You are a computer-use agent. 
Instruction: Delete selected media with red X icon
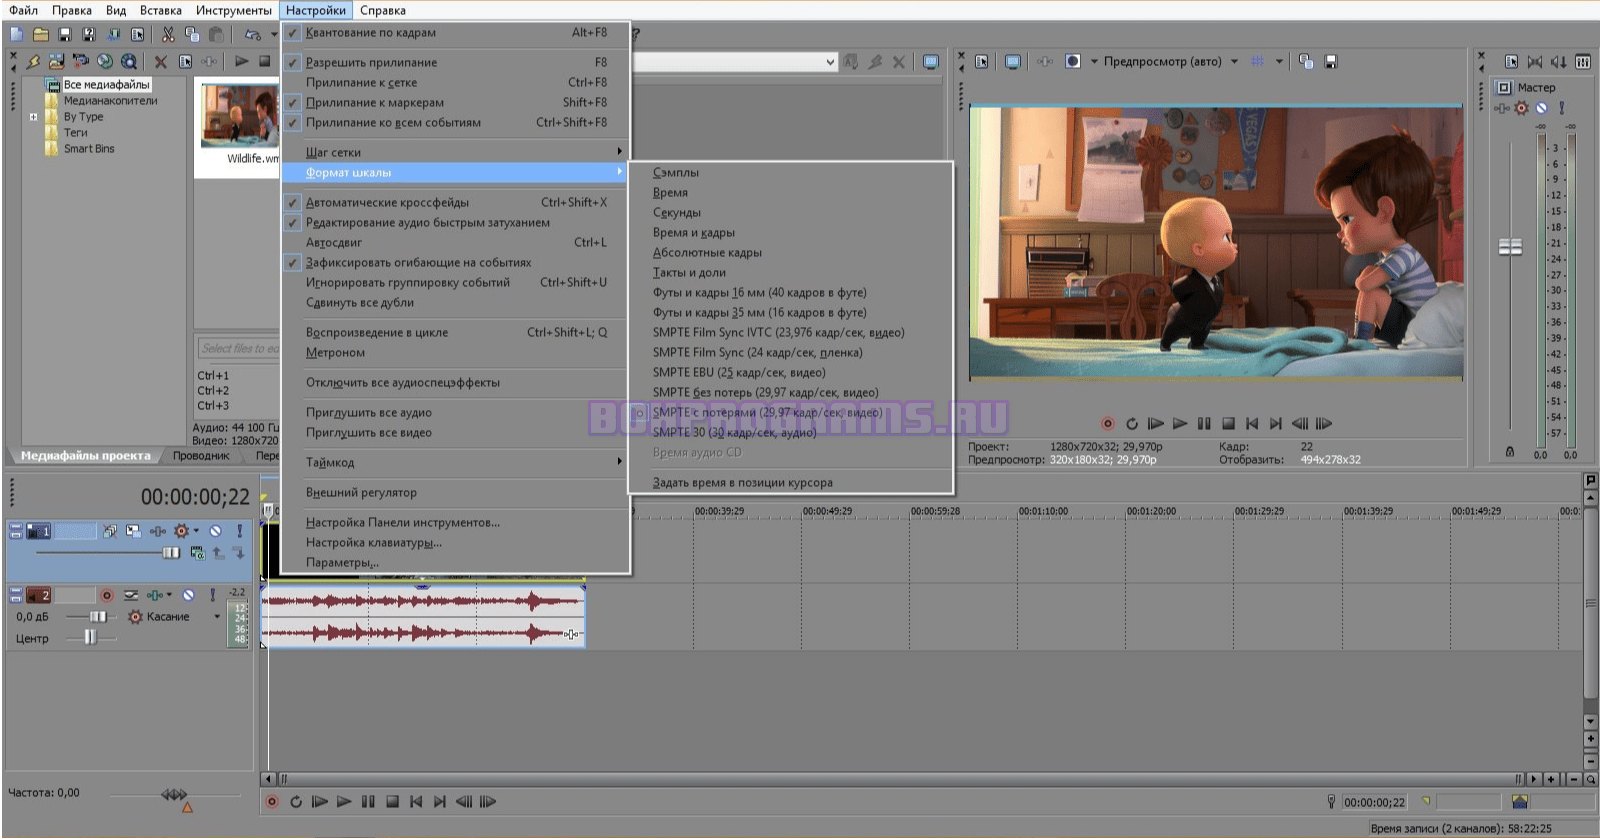coord(160,62)
